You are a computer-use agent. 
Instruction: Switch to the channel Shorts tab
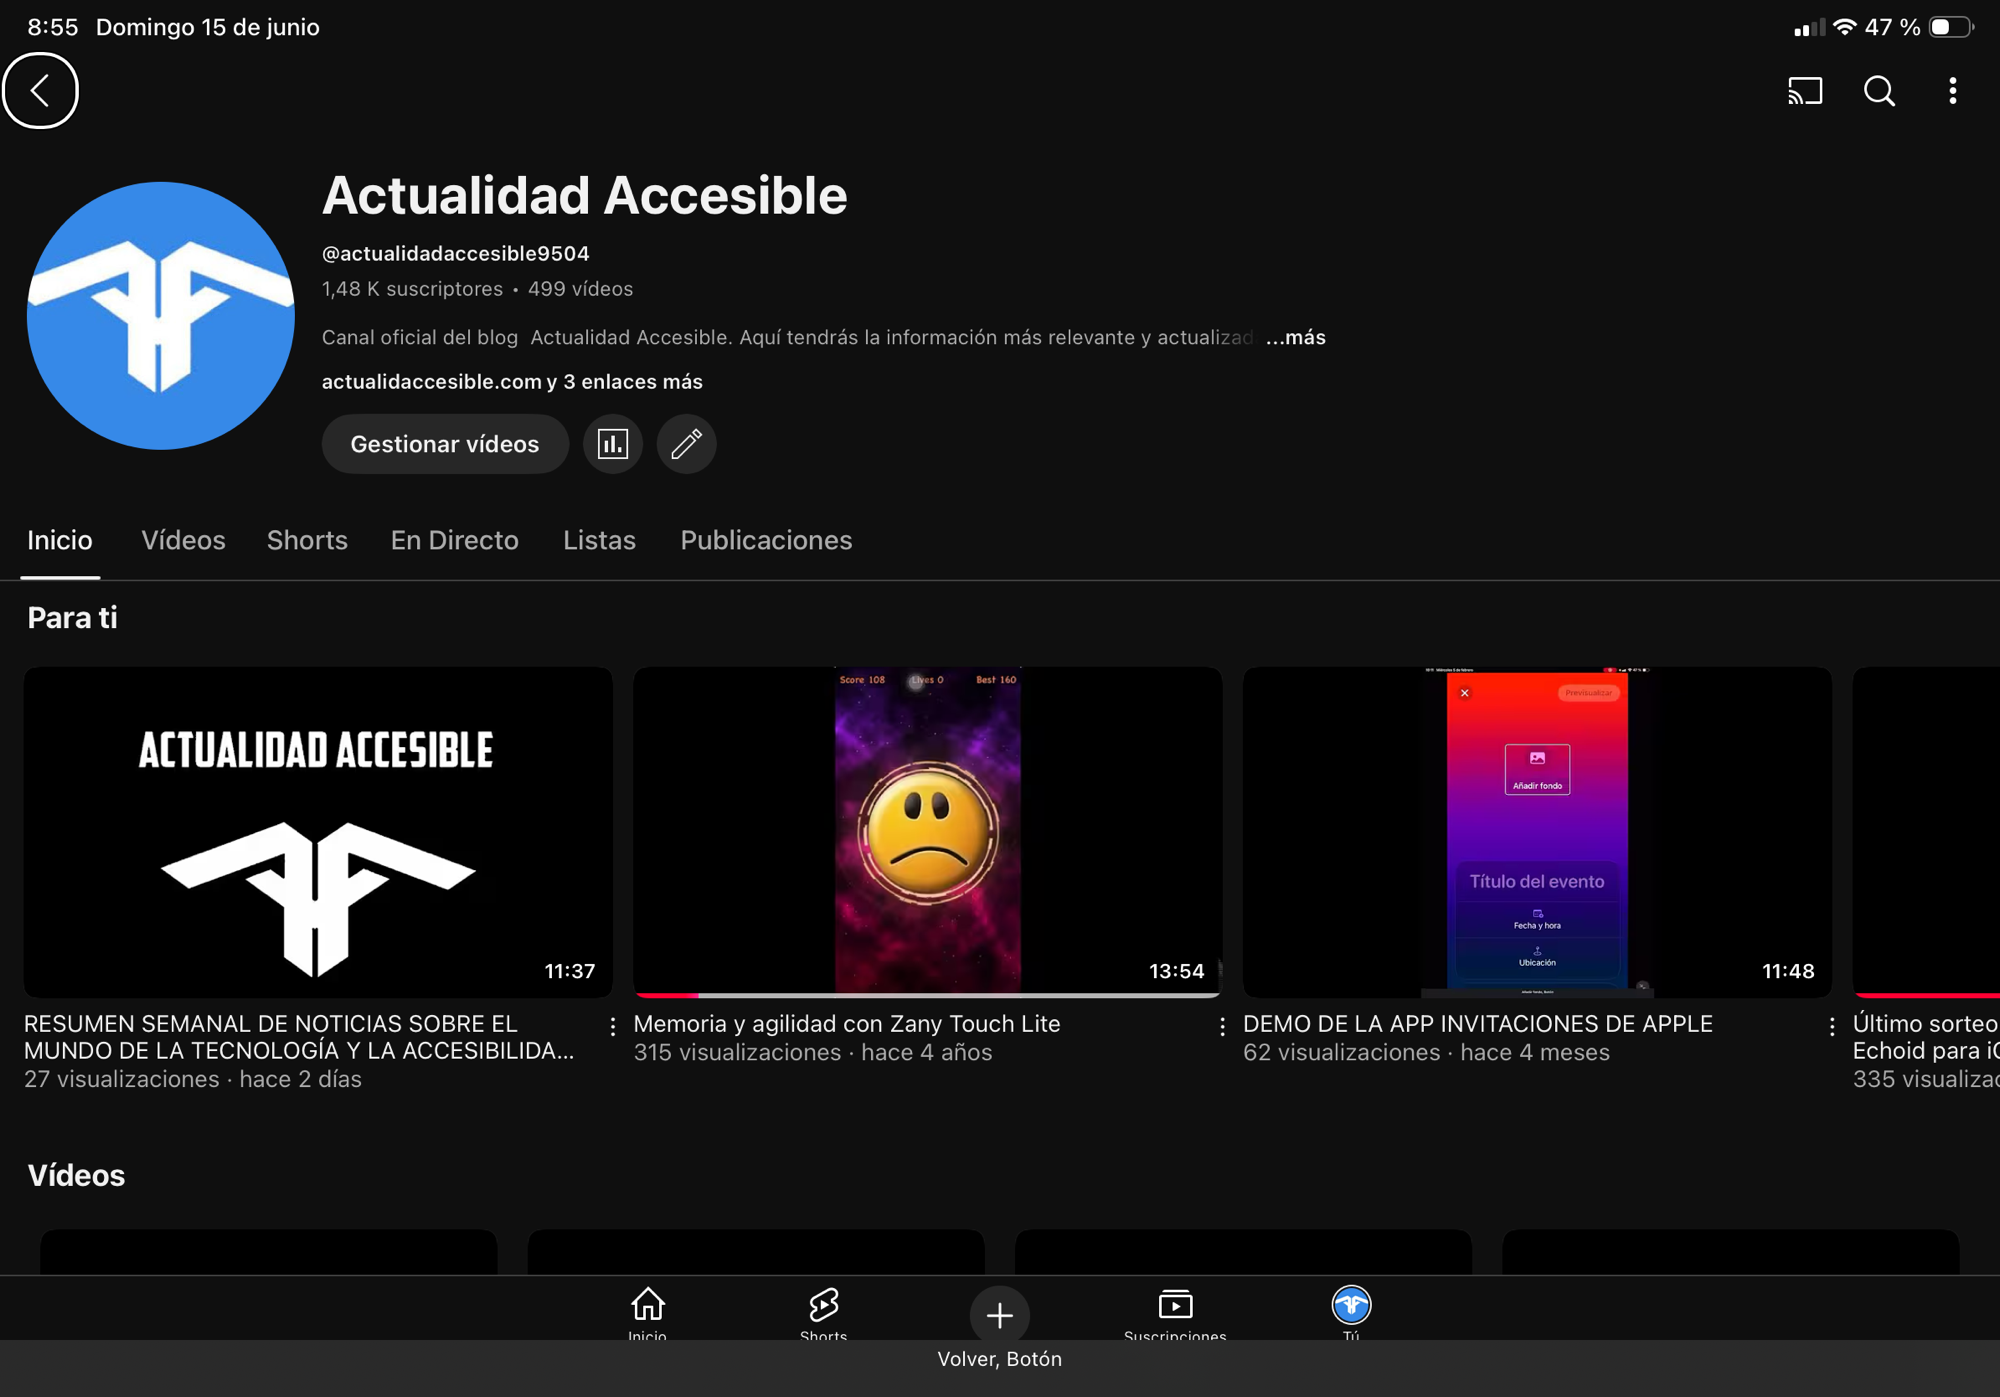click(x=307, y=541)
